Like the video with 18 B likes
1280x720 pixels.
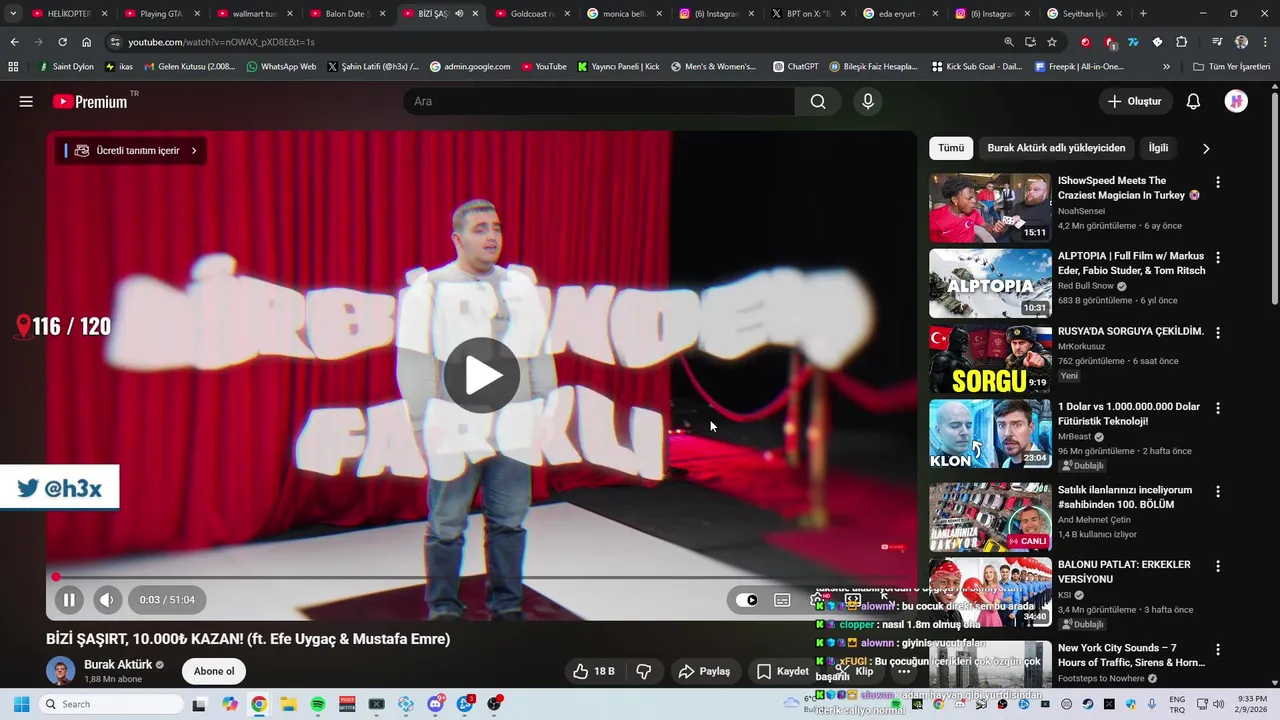tap(594, 671)
